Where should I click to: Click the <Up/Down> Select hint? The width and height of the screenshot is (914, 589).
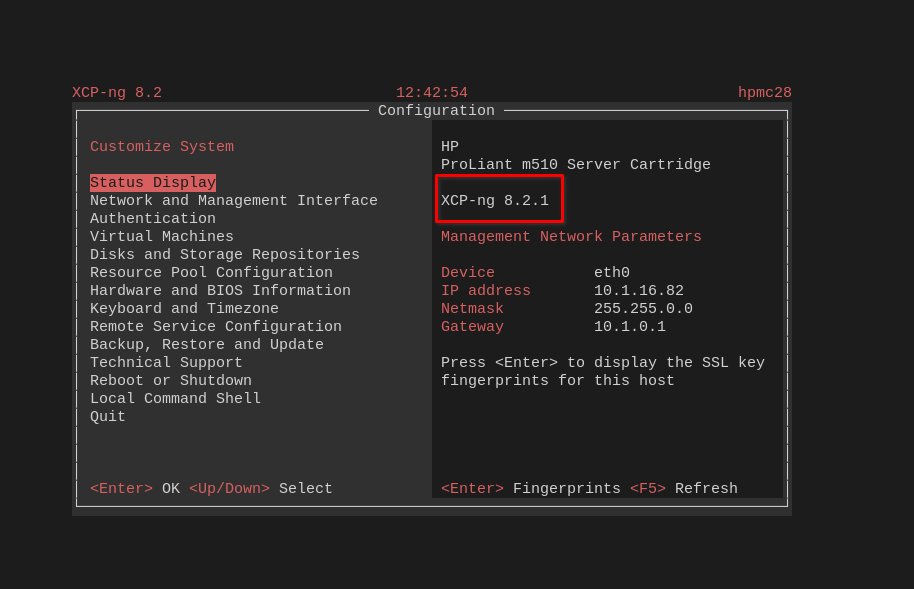[261, 489]
